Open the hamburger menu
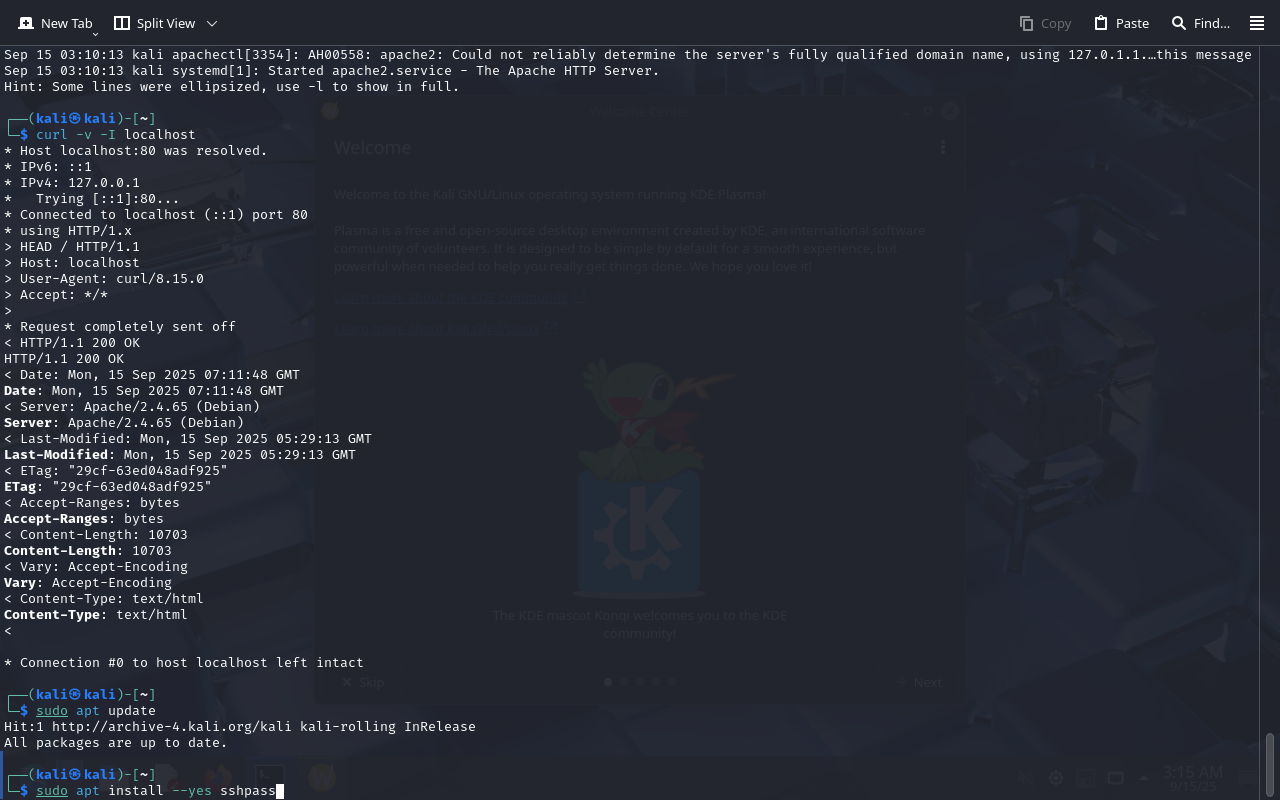 click(x=1257, y=23)
